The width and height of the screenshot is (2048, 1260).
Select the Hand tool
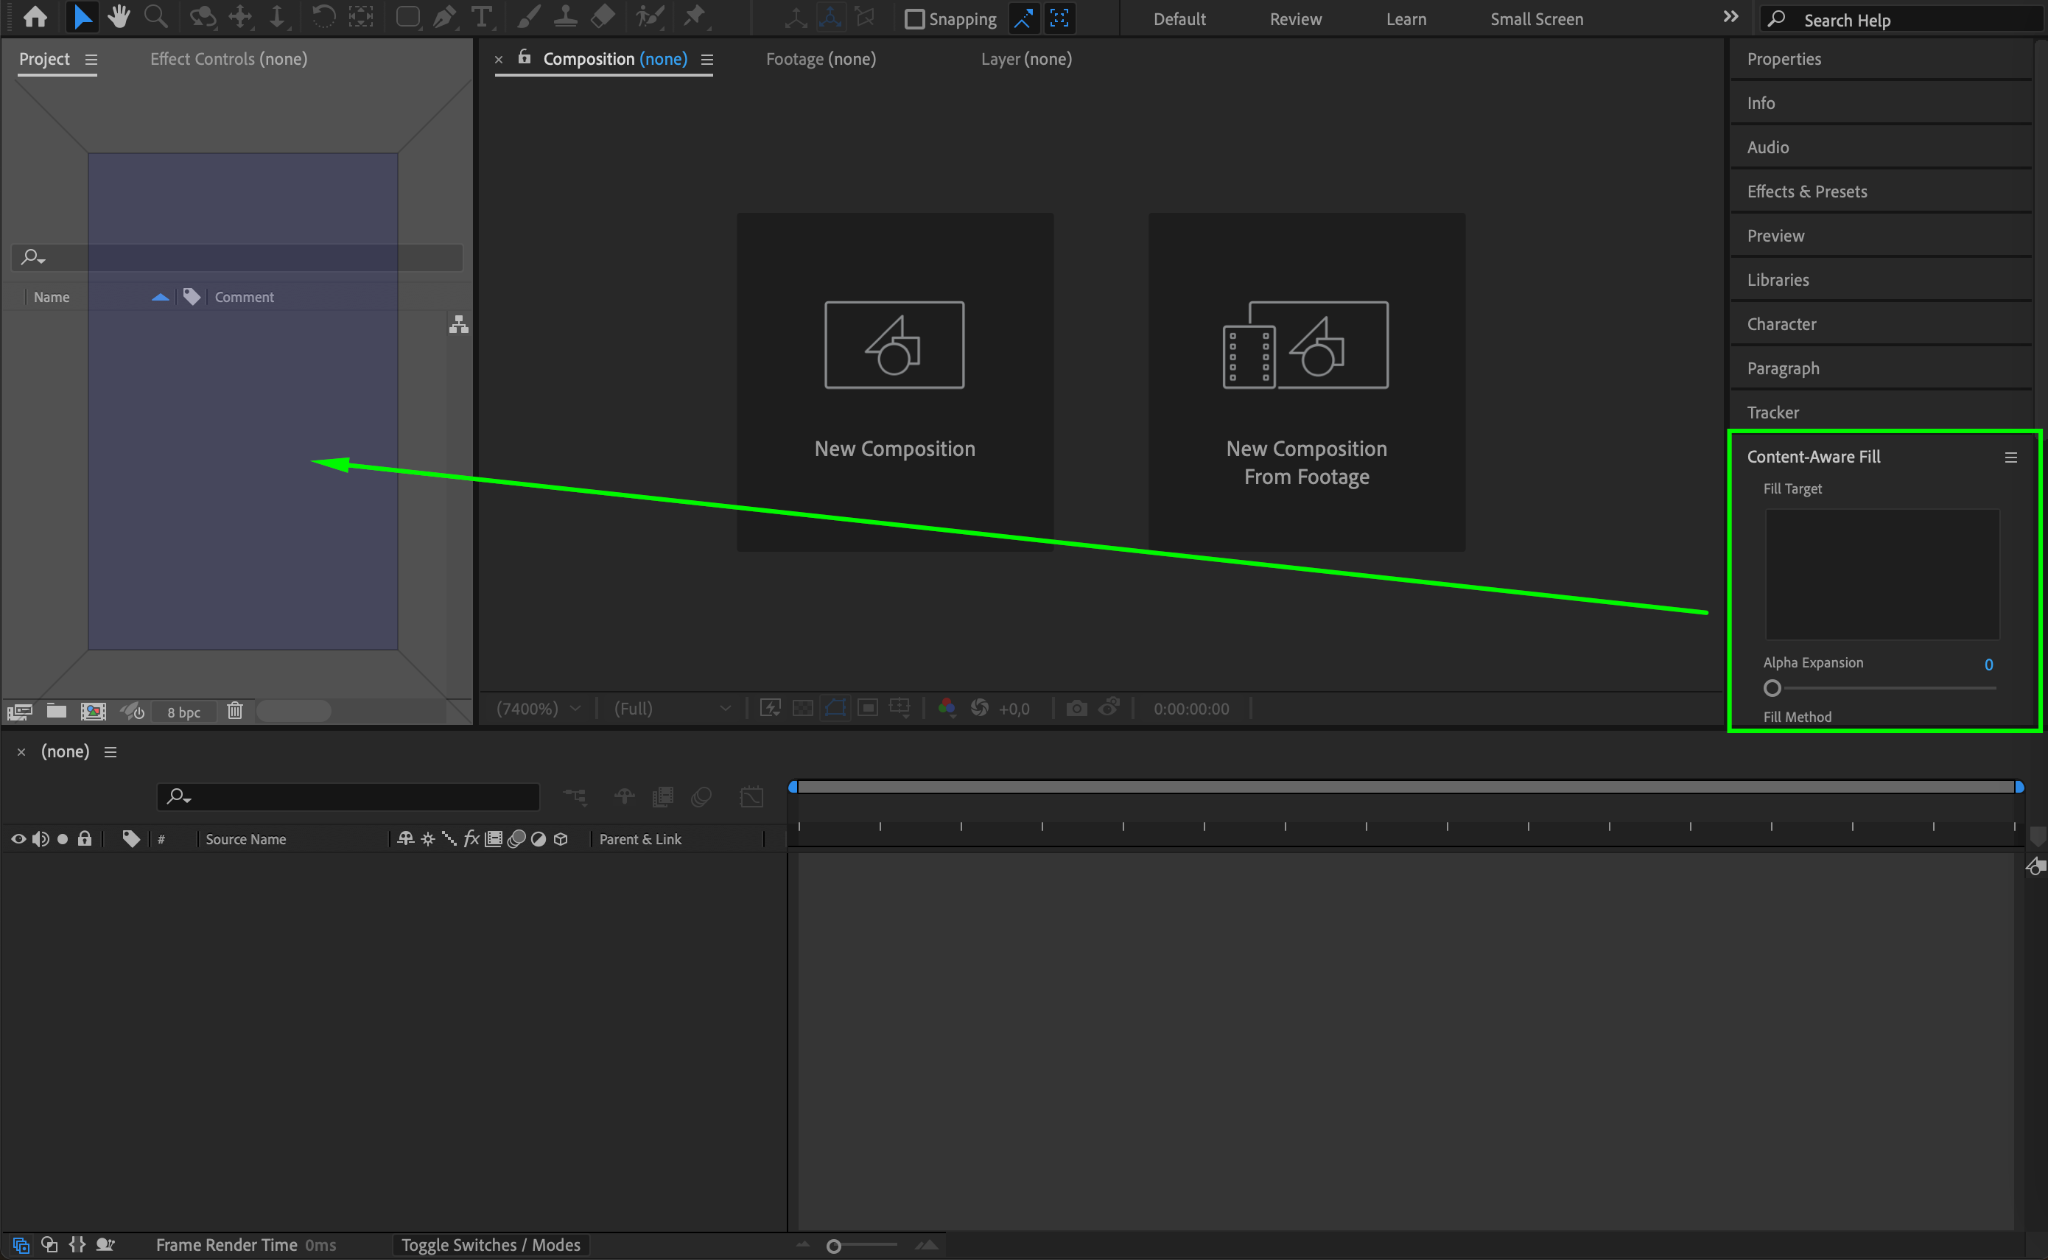119,16
